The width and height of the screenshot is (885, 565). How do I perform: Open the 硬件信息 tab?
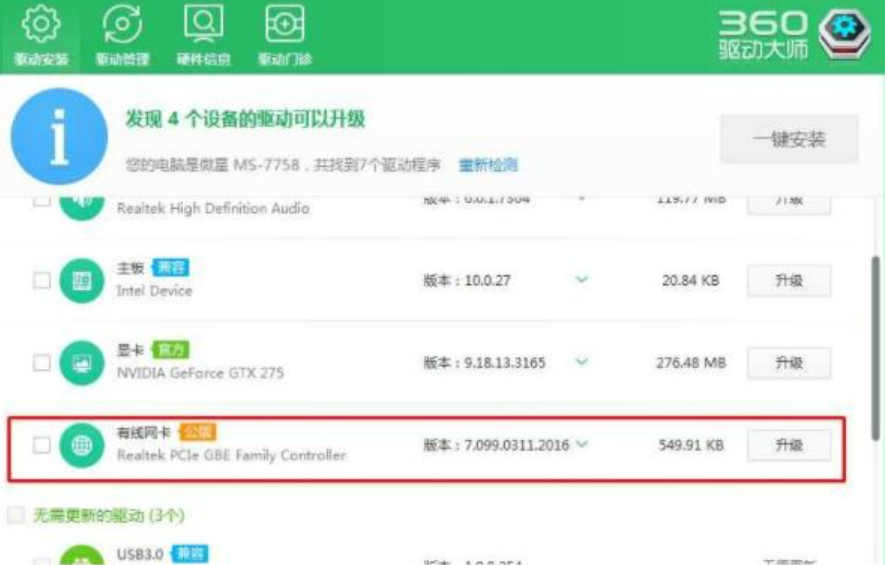point(203,37)
